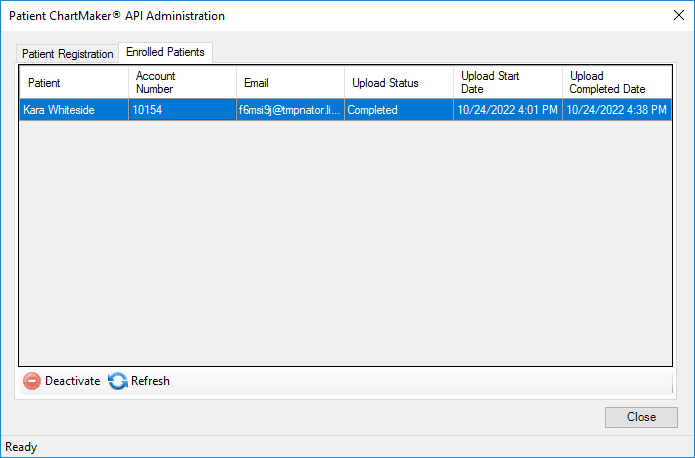Sort by Upload Completed Date header
The height and width of the screenshot is (458, 695).
pyautogui.click(x=617, y=82)
